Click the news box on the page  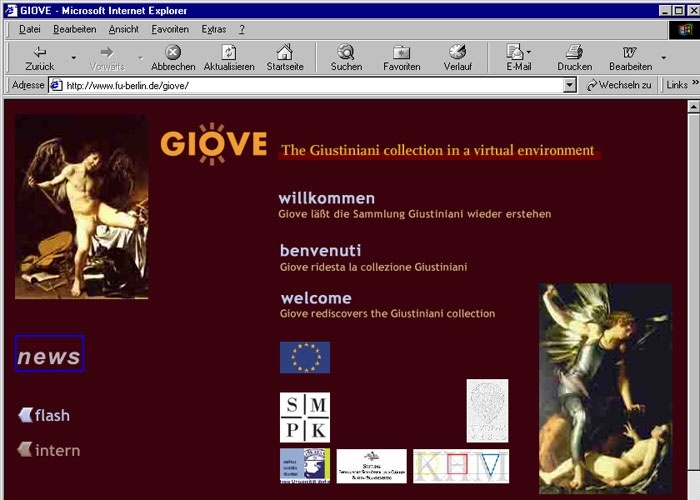click(x=49, y=355)
